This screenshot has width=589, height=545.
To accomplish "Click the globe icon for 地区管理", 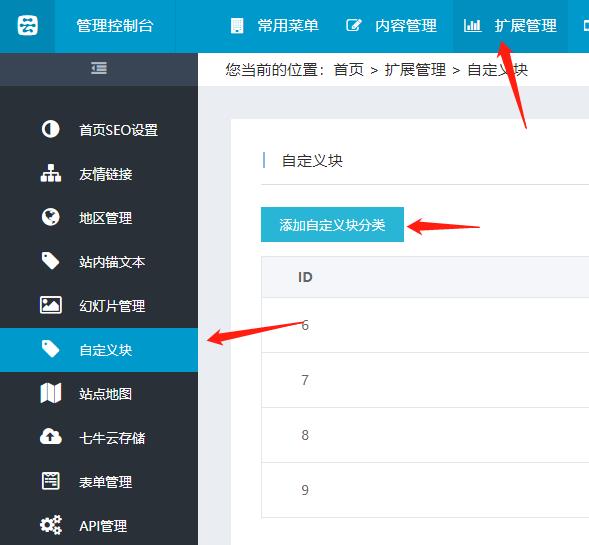I will point(51,217).
